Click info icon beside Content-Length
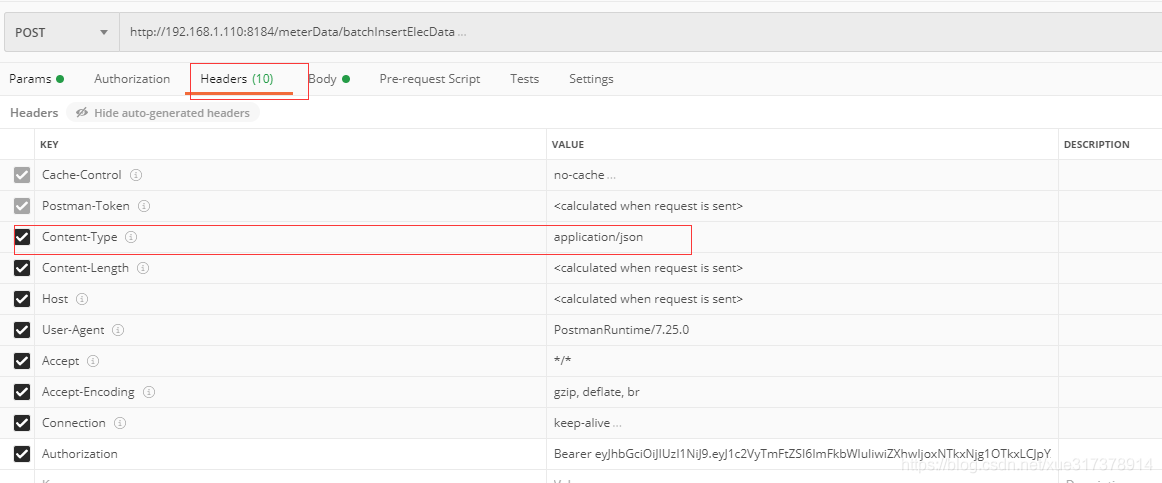This screenshot has width=1162, height=483. (143, 268)
